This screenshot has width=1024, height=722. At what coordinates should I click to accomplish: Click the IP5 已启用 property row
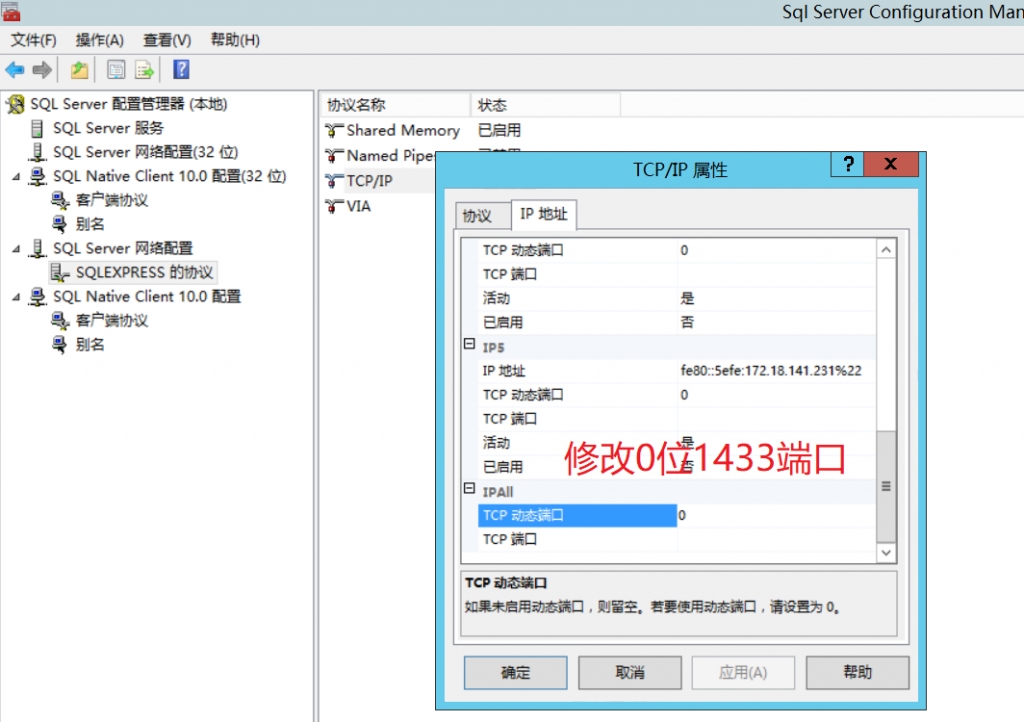[x=677, y=467]
